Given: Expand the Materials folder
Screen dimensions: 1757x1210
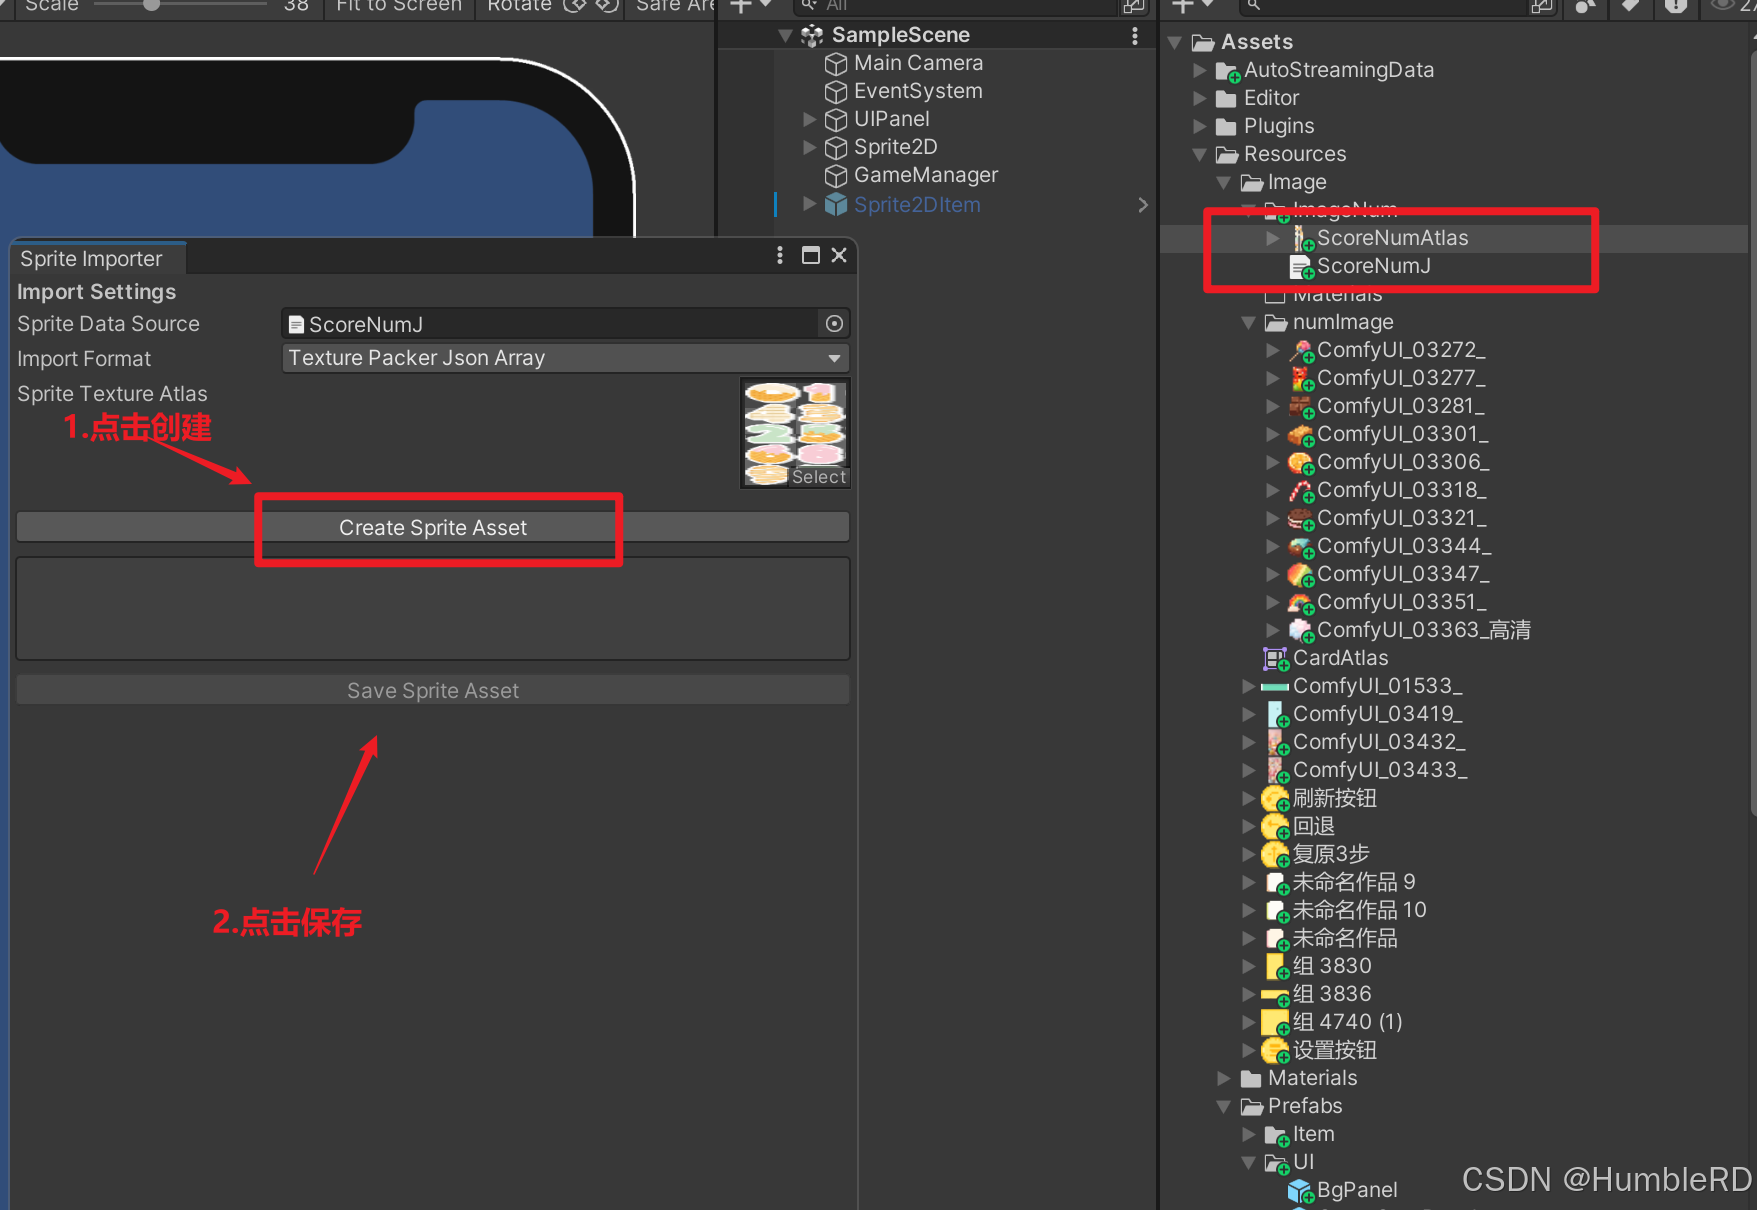Looking at the screenshot, I should [1224, 1078].
